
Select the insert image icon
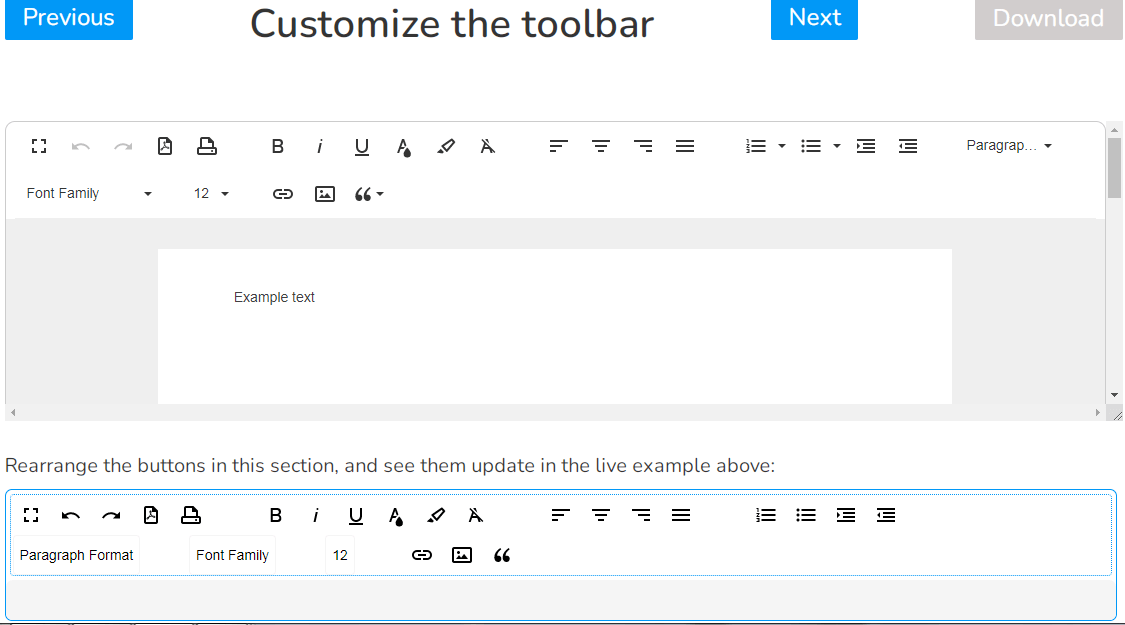324,193
